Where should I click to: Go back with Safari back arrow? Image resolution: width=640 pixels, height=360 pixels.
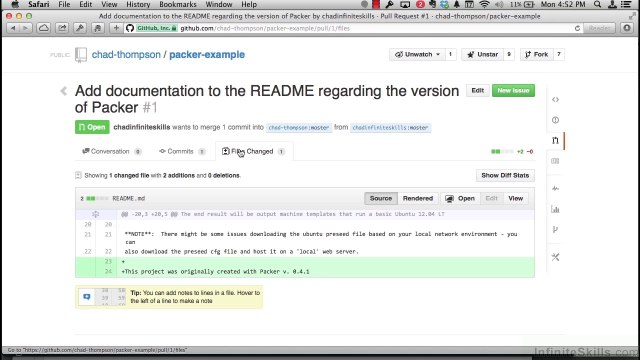click(13, 28)
